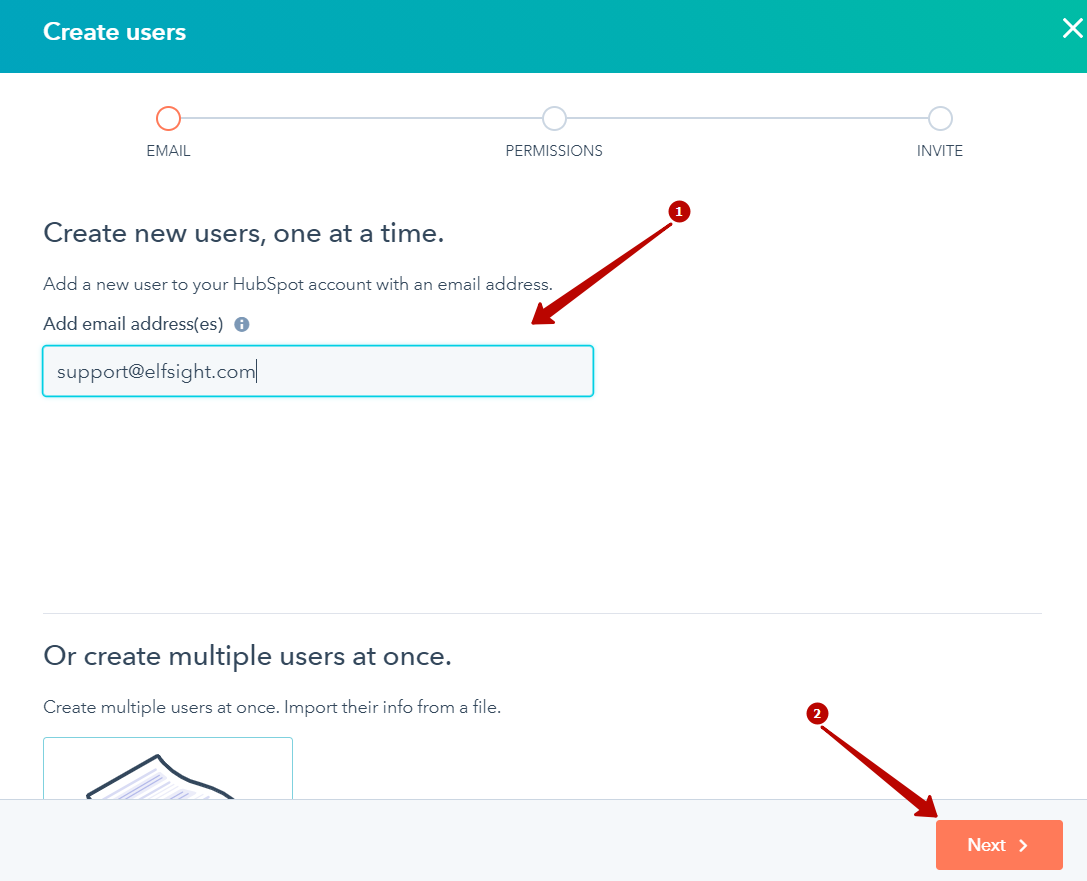The image size is (1087, 881).
Task: Click the 'Create new users, one at a time.' heading
Action: point(243,234)
